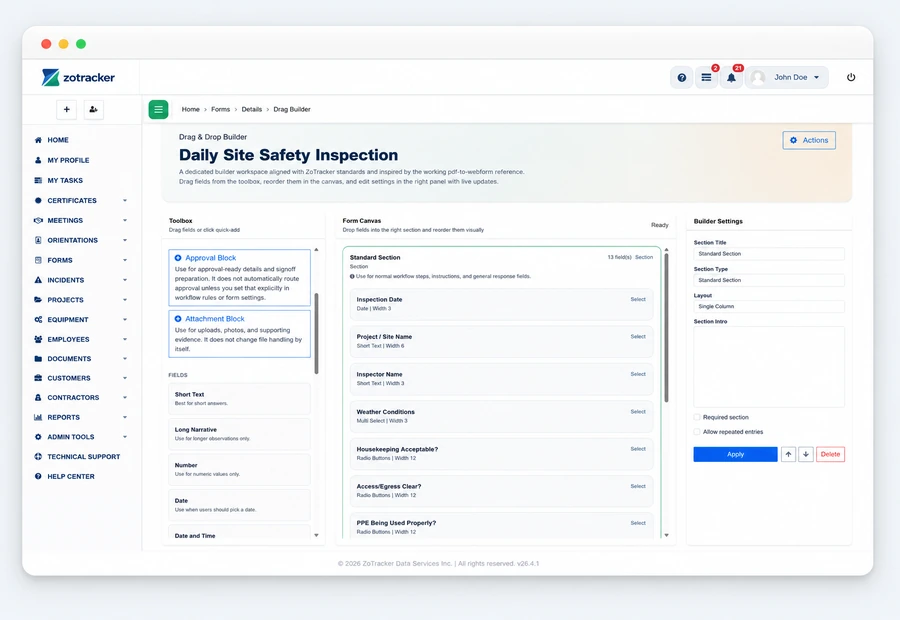This screenshot has width=900, height=620.
Task: Expand the Forms menu chevron
Action: [125, 260]
